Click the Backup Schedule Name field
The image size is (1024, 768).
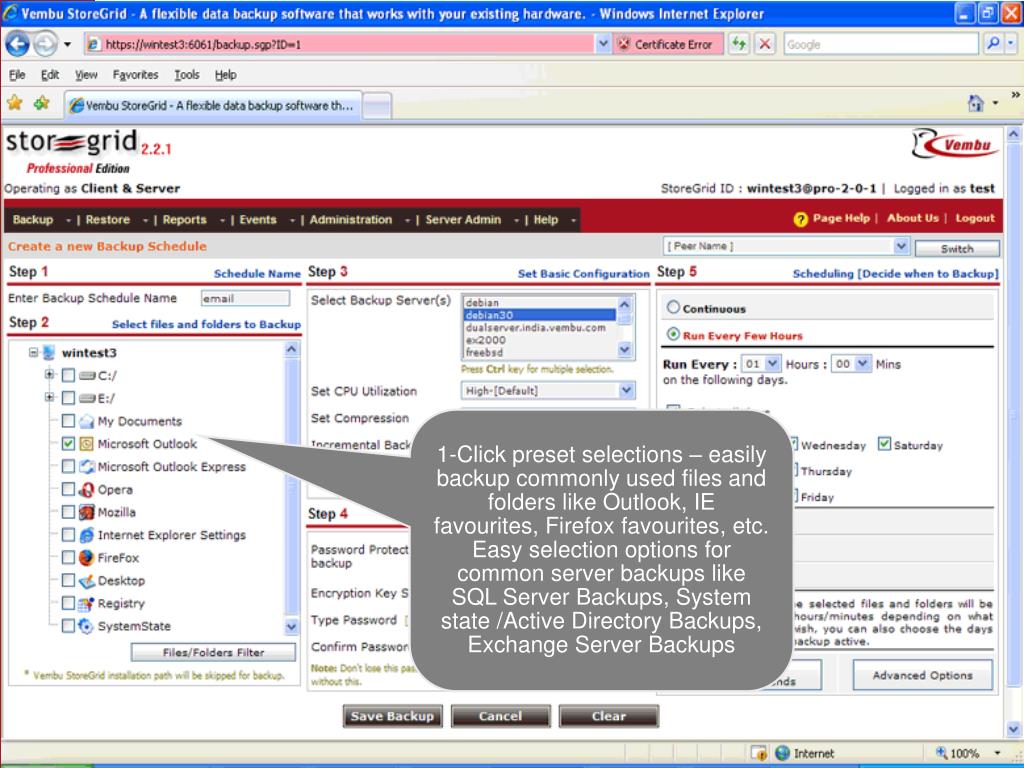click(245, 298)
